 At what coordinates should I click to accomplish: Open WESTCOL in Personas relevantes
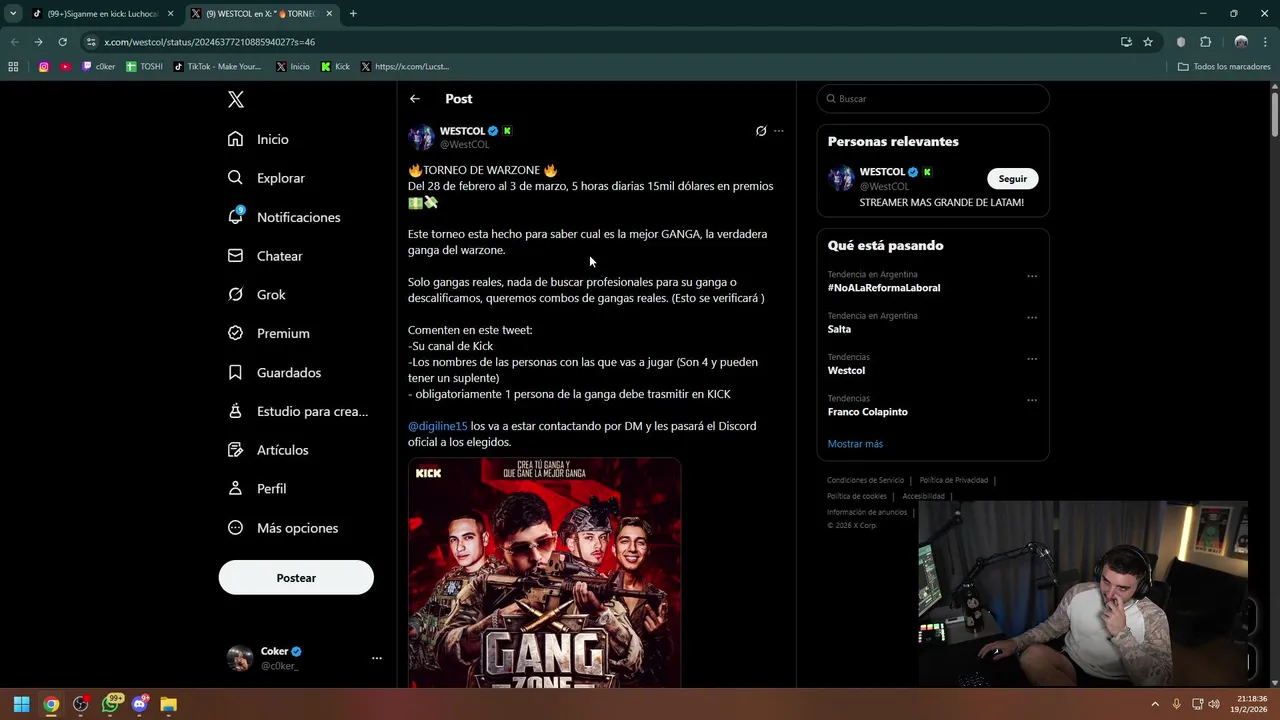[882, 172]
